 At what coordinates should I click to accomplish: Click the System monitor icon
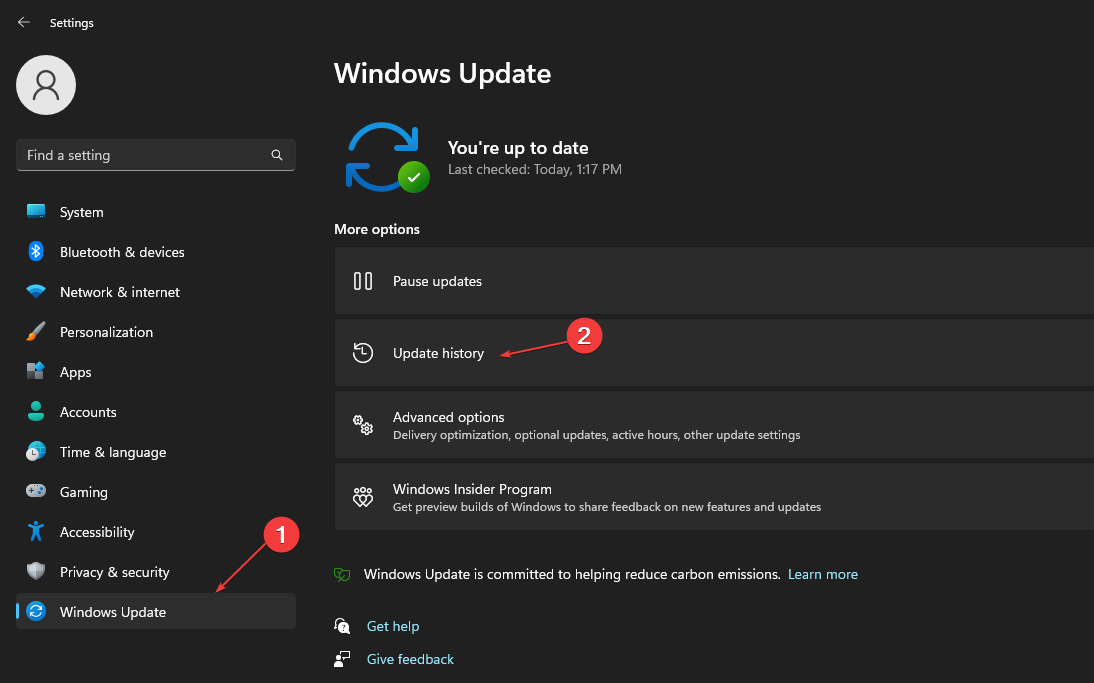pyautogui.click(x=36, y=211)
